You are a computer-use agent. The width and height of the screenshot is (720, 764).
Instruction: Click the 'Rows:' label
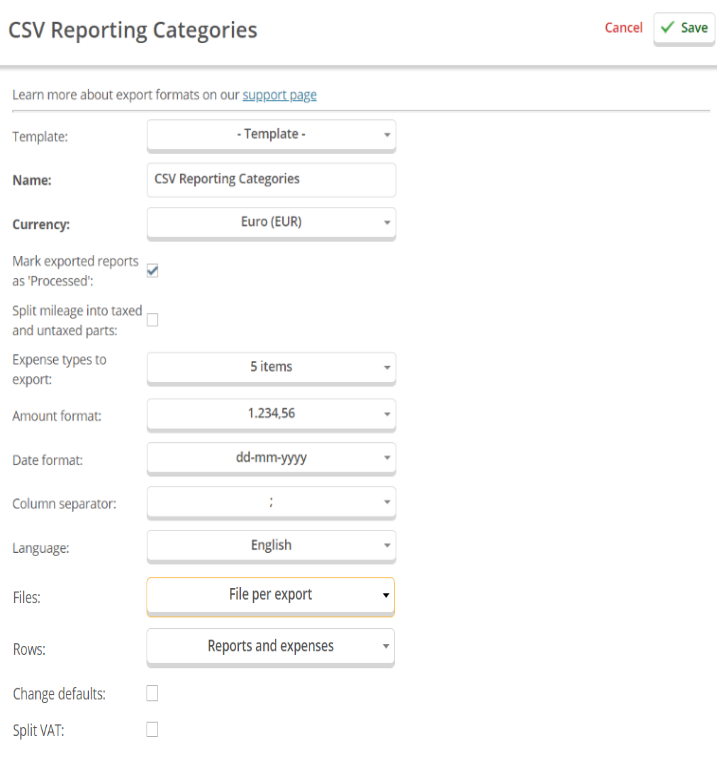coord(29,649)
